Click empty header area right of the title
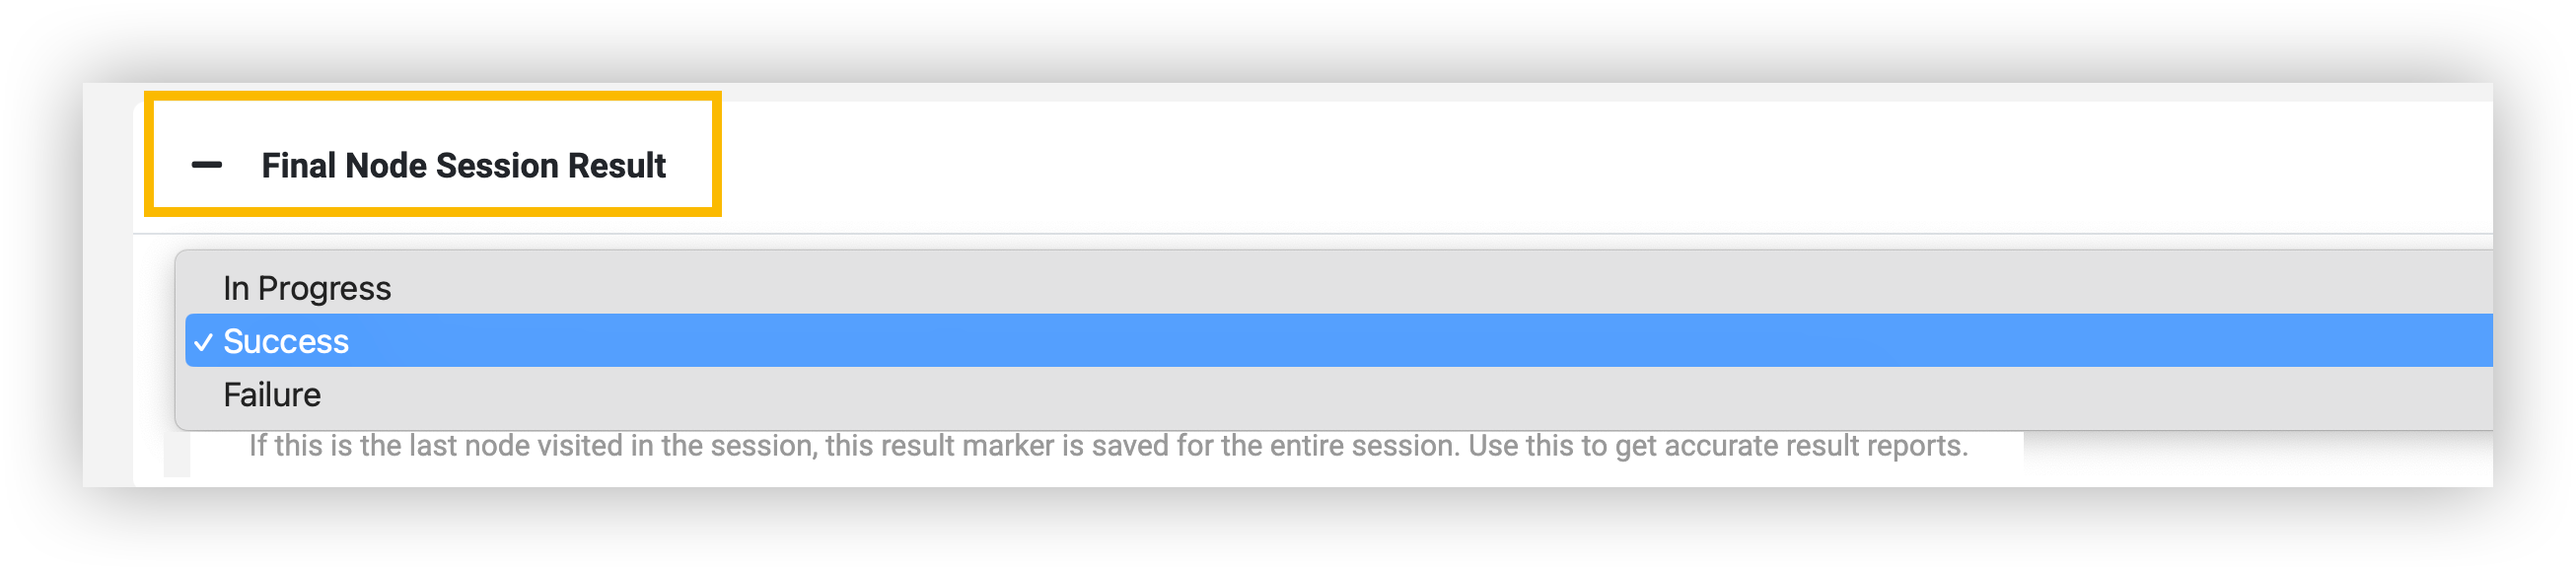The height and width of the screenshot is (570, 2576). click(1600, 165)
